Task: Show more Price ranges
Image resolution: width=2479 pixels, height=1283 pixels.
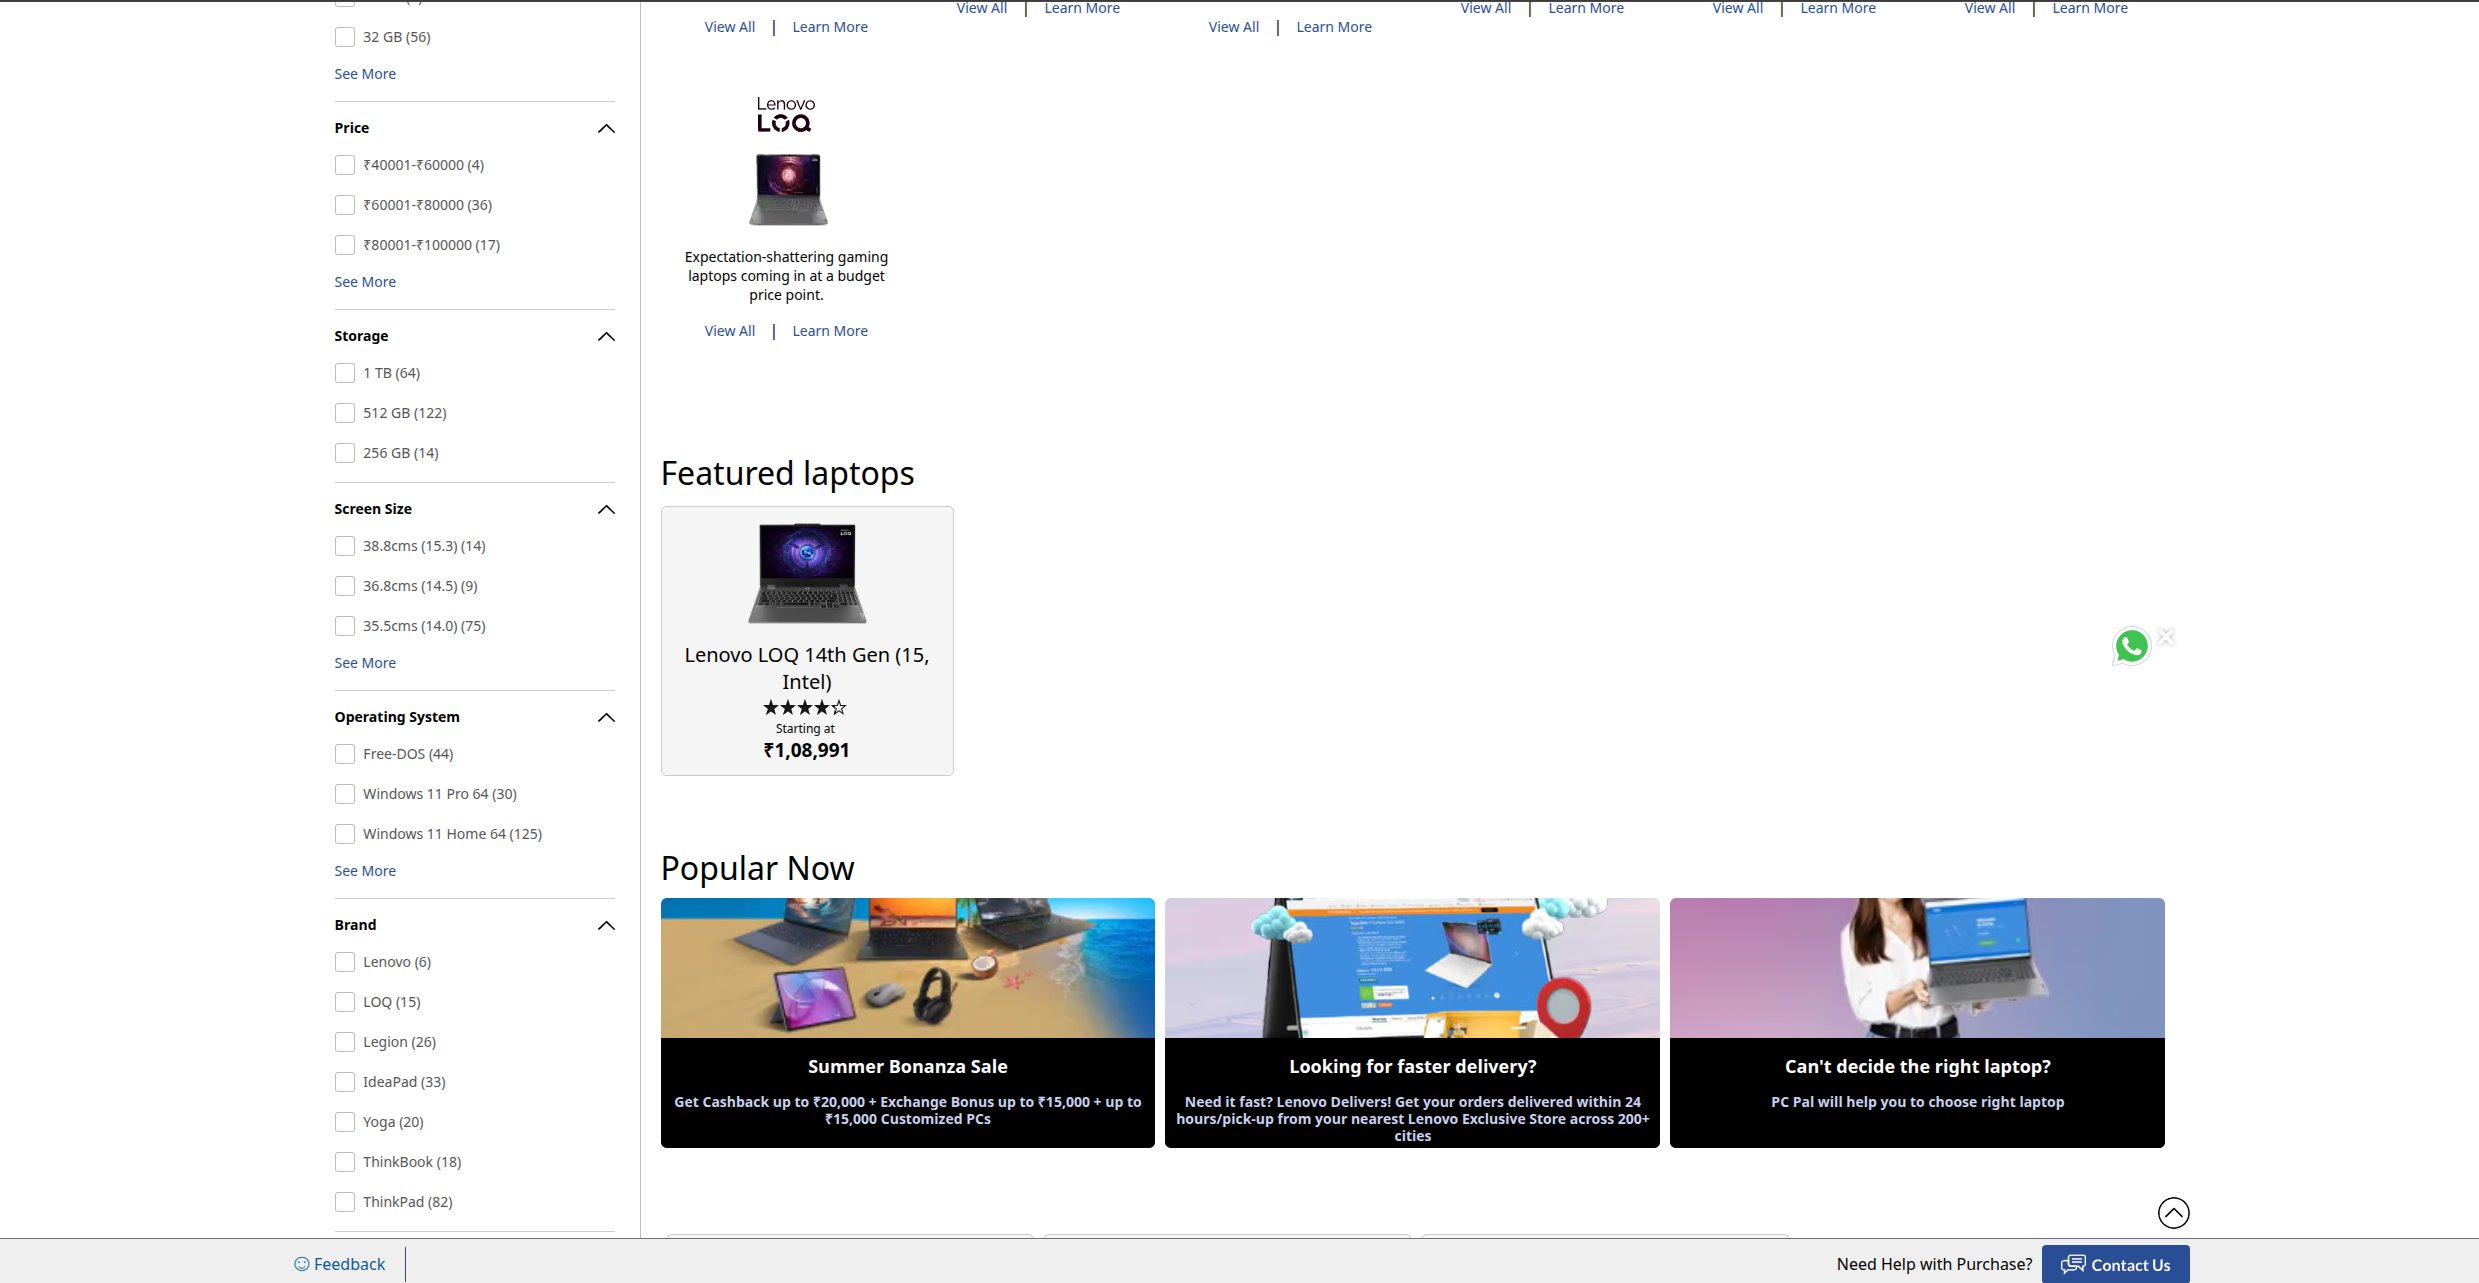Action: [365, 282]
